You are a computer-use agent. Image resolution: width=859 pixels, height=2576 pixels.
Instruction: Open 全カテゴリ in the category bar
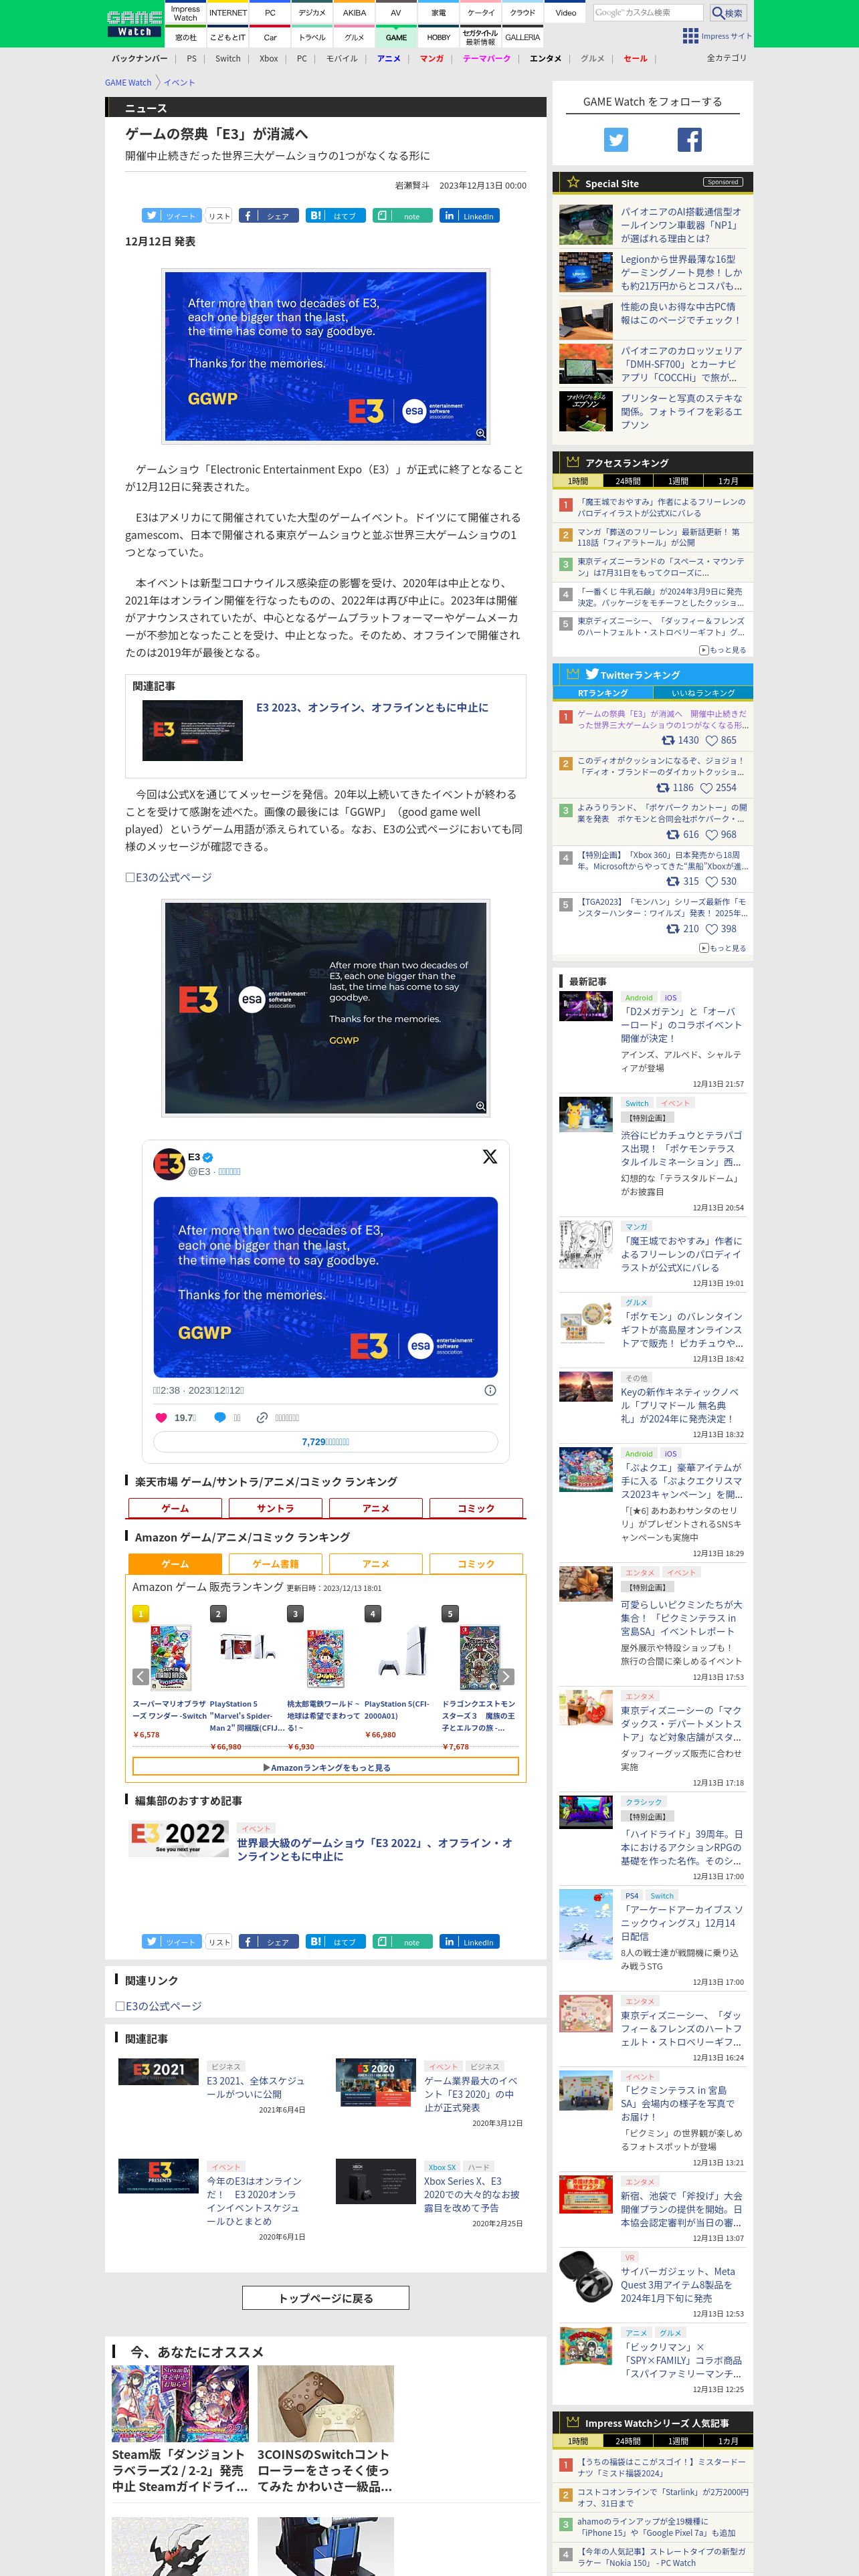727,58
